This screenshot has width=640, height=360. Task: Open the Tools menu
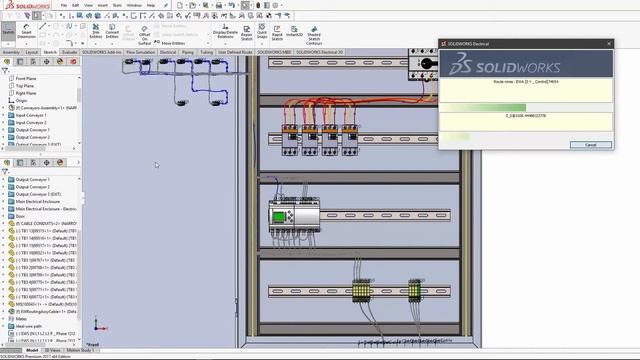point(117,6)
